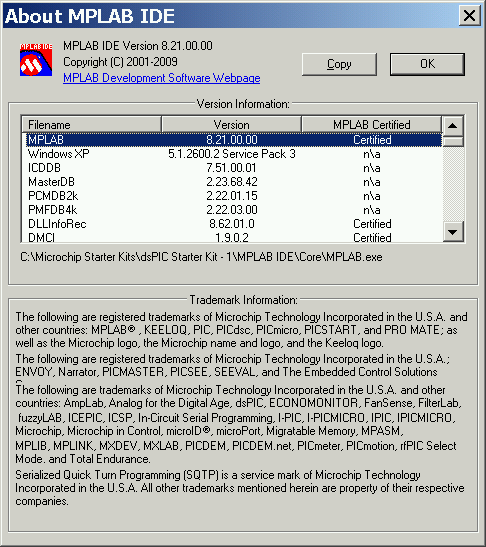Sort by the Filename column header
This screenshot has width=486, height=547.
tap(91, 125)
